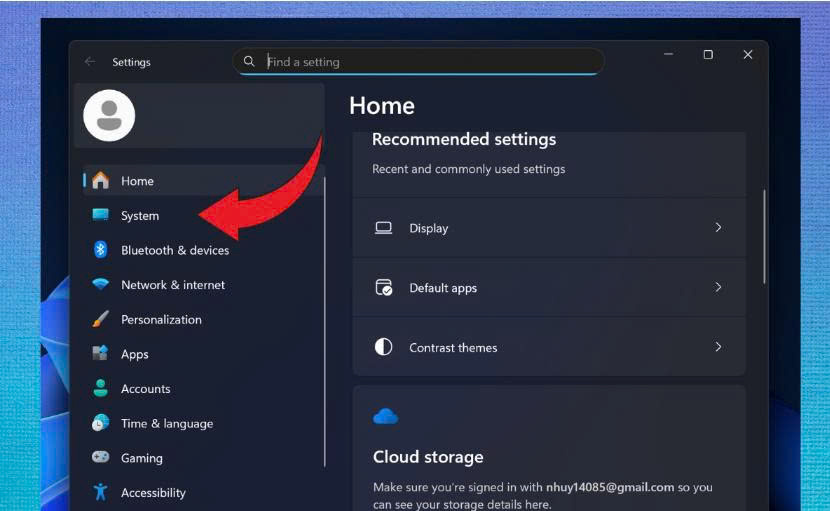830x511 pixels.
Task: Go to Time & language
Action: click(x=203, y=424)
